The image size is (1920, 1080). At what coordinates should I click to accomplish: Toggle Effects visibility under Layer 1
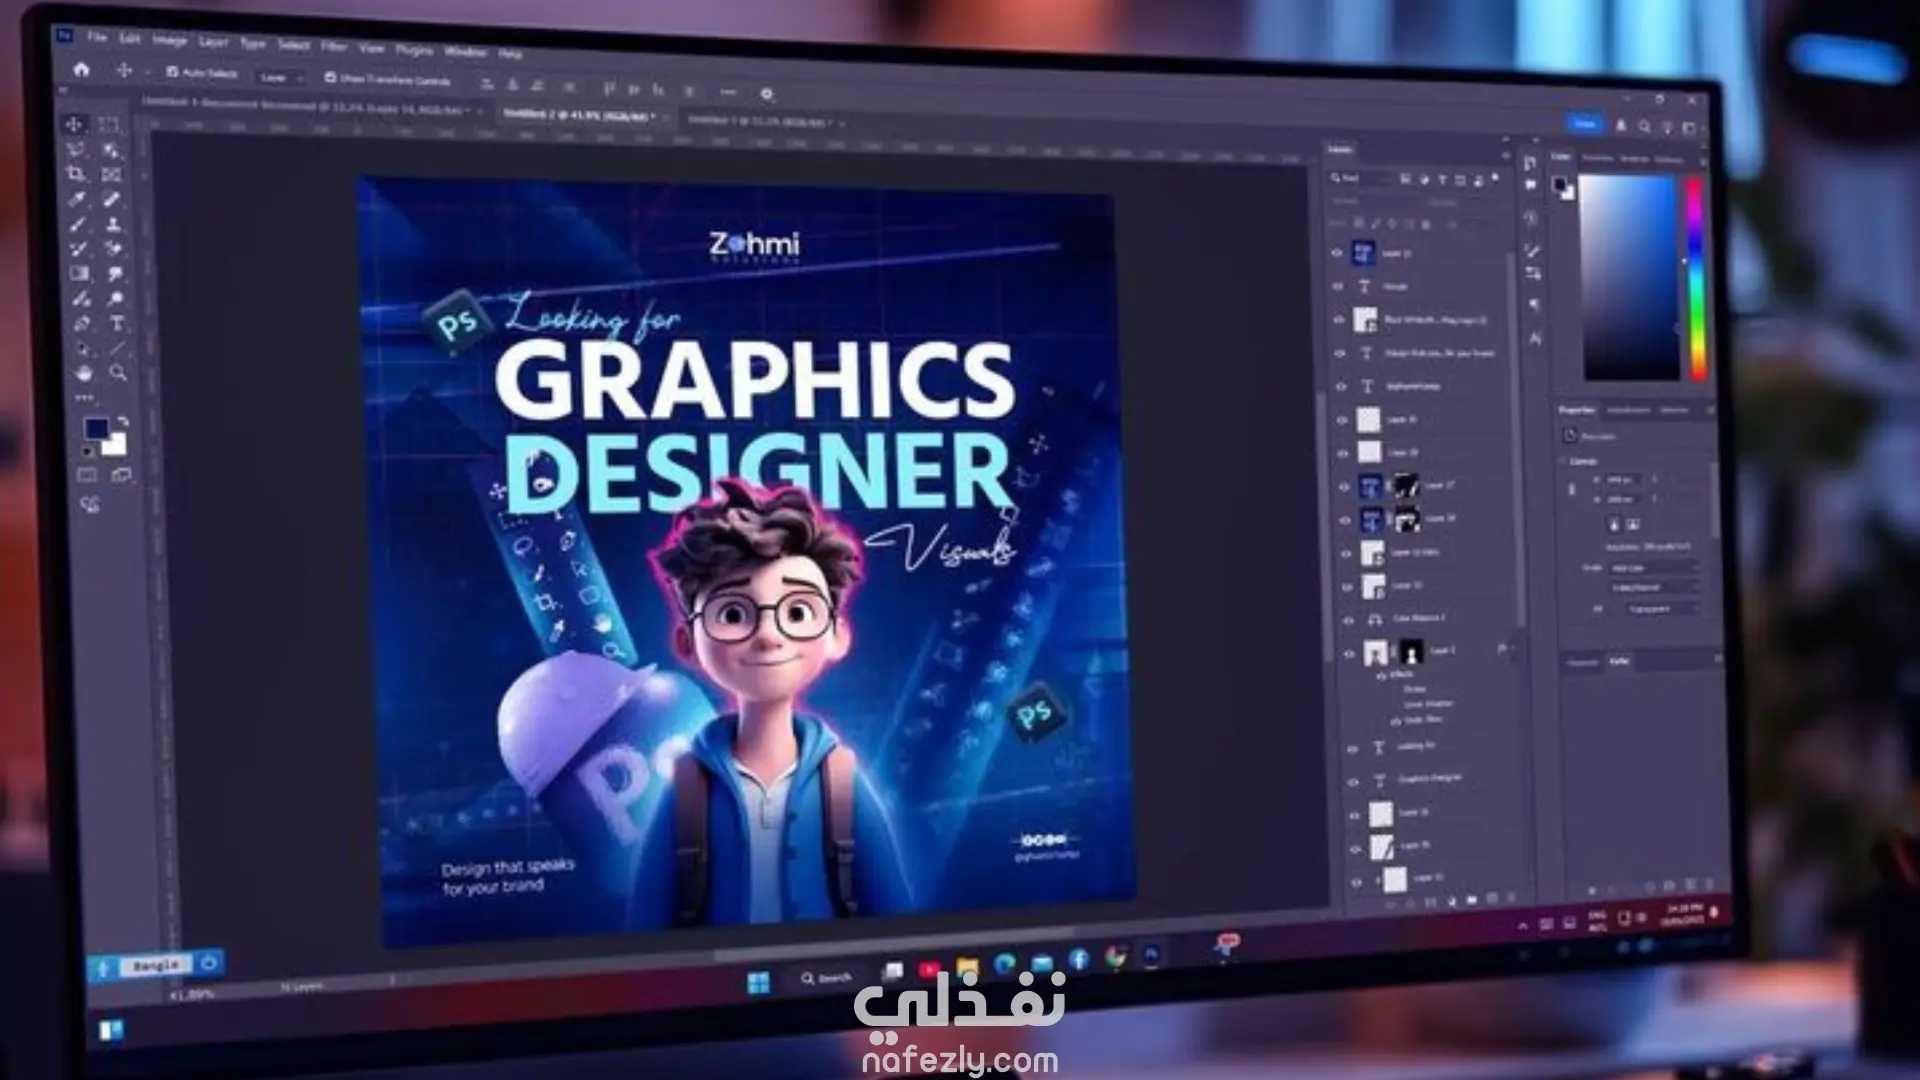coord(1383,677)
